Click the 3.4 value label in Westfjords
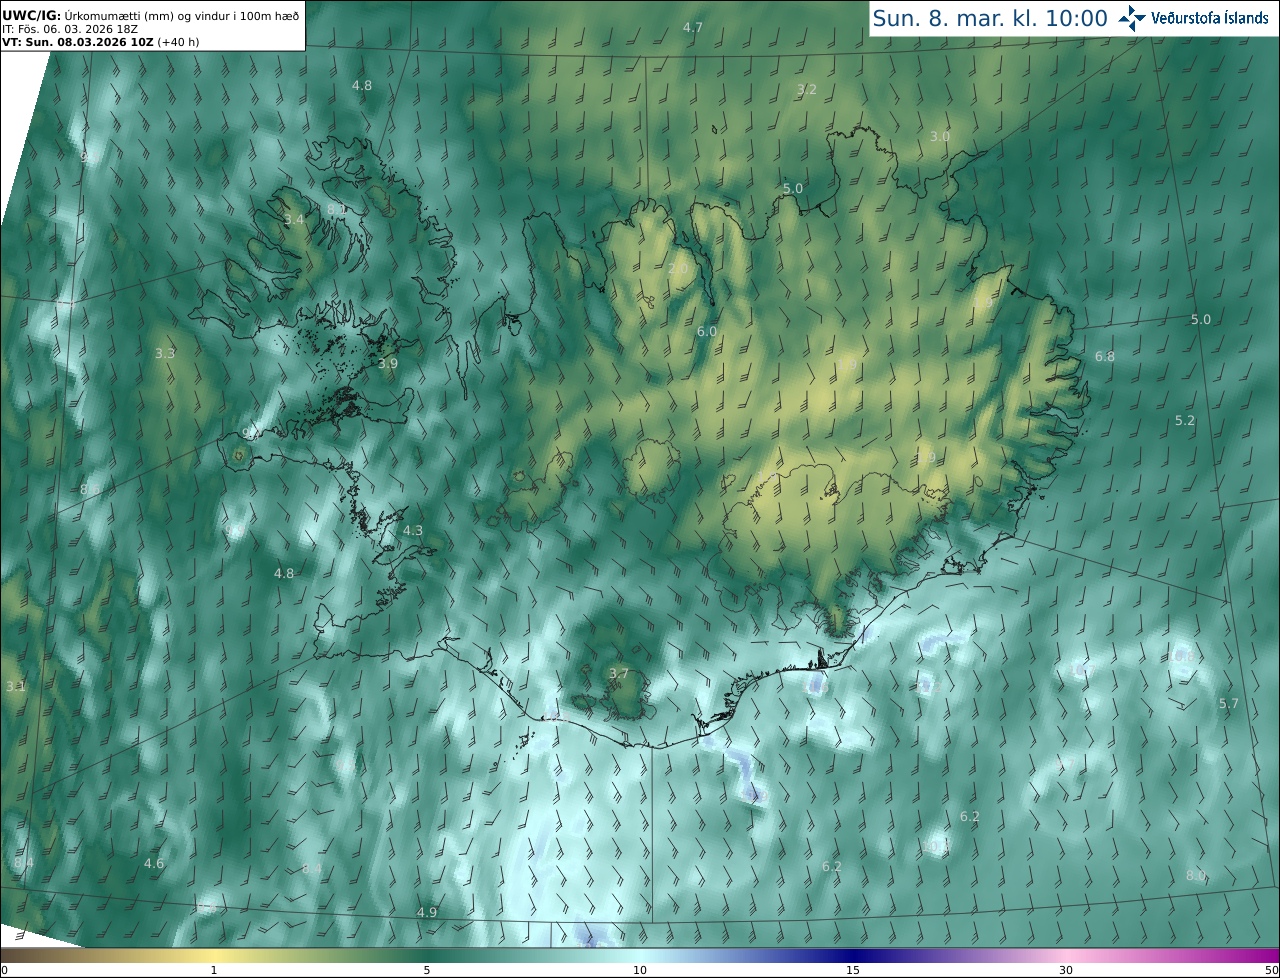 [294, 219]
